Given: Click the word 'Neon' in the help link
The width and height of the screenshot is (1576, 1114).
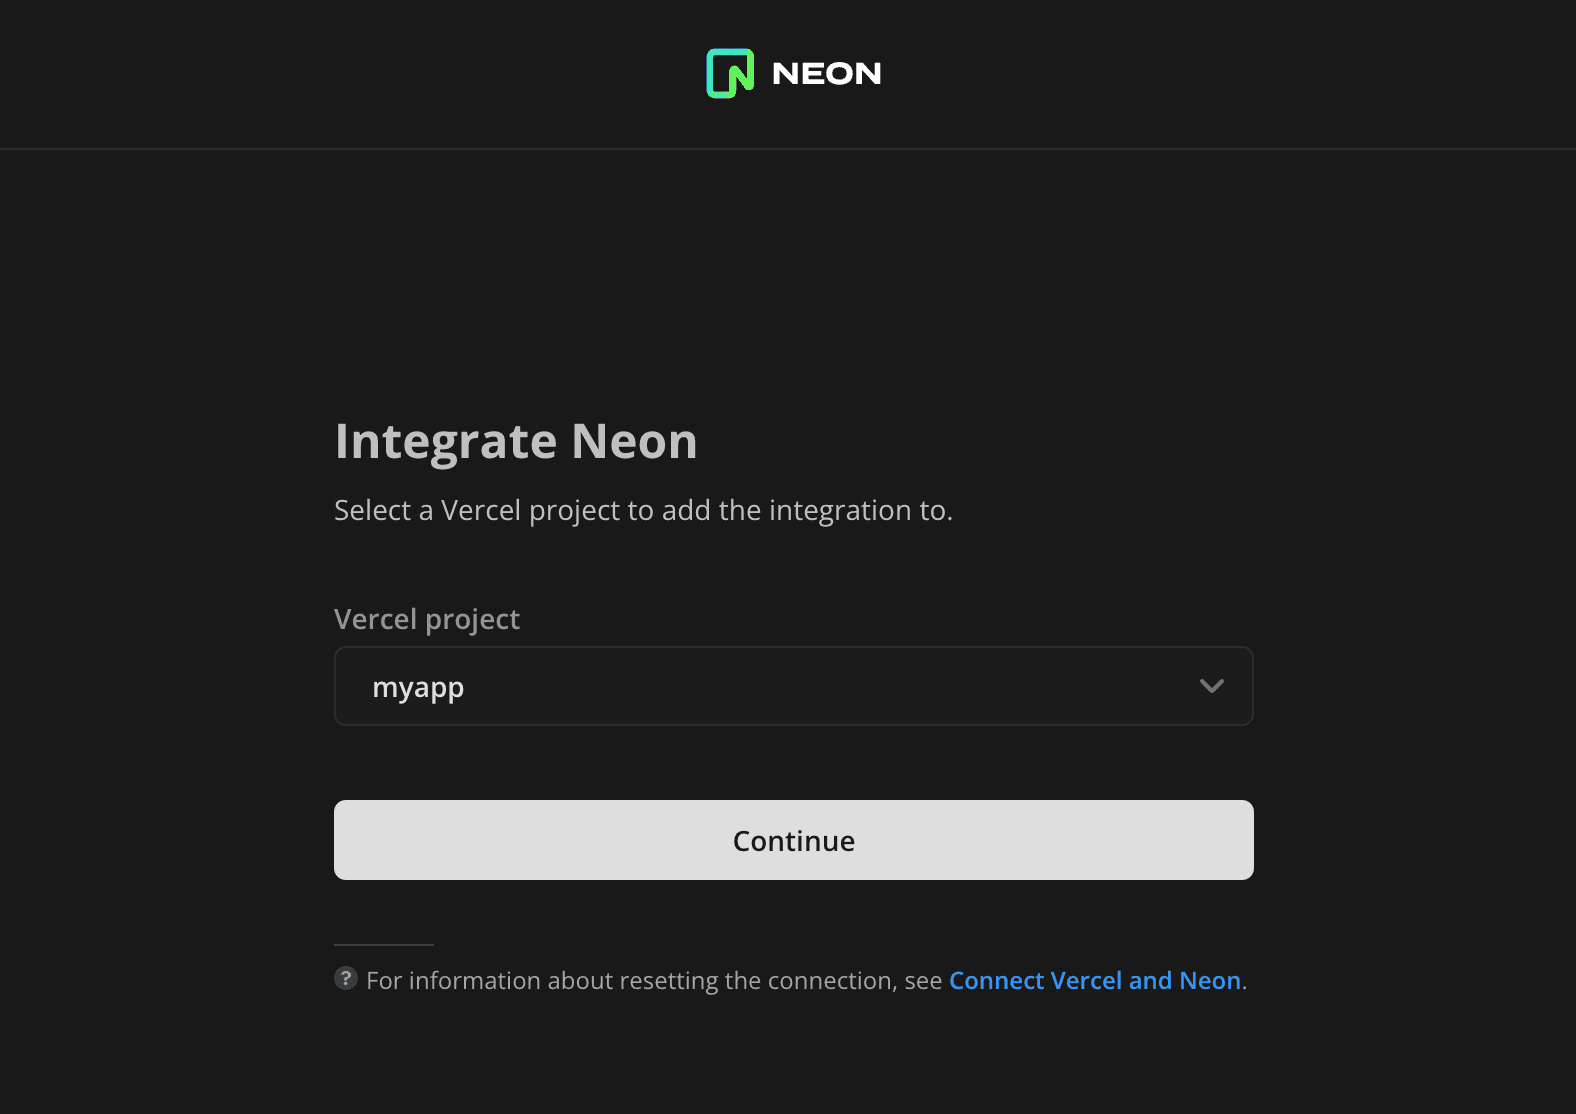Looking at the screenshot, I should [x=1210, y=980].
